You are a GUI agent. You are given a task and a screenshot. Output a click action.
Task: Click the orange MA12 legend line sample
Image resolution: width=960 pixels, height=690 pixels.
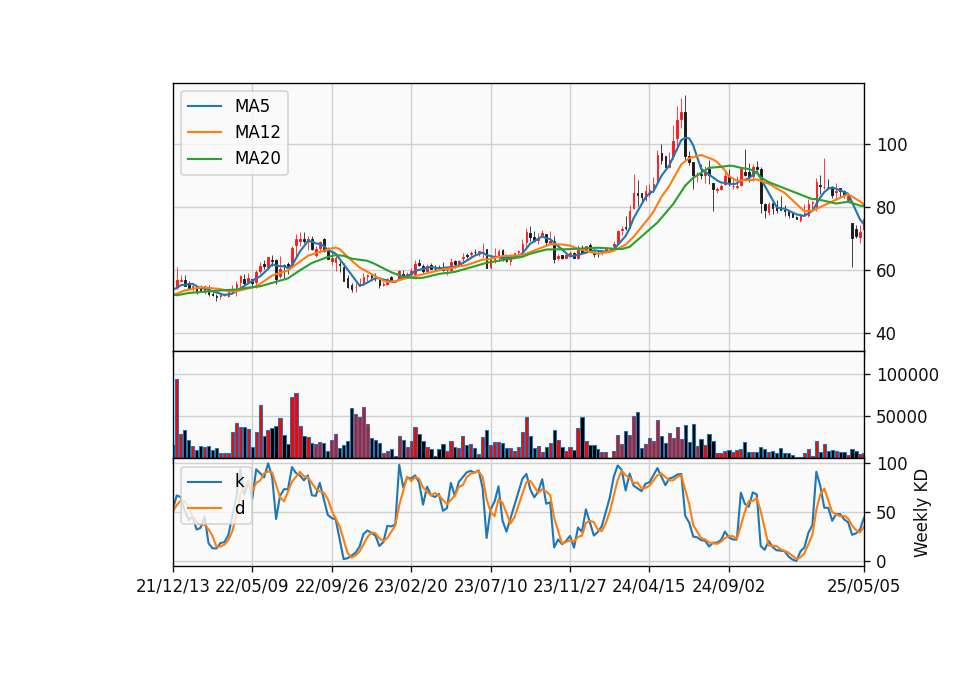click(204, 132)
